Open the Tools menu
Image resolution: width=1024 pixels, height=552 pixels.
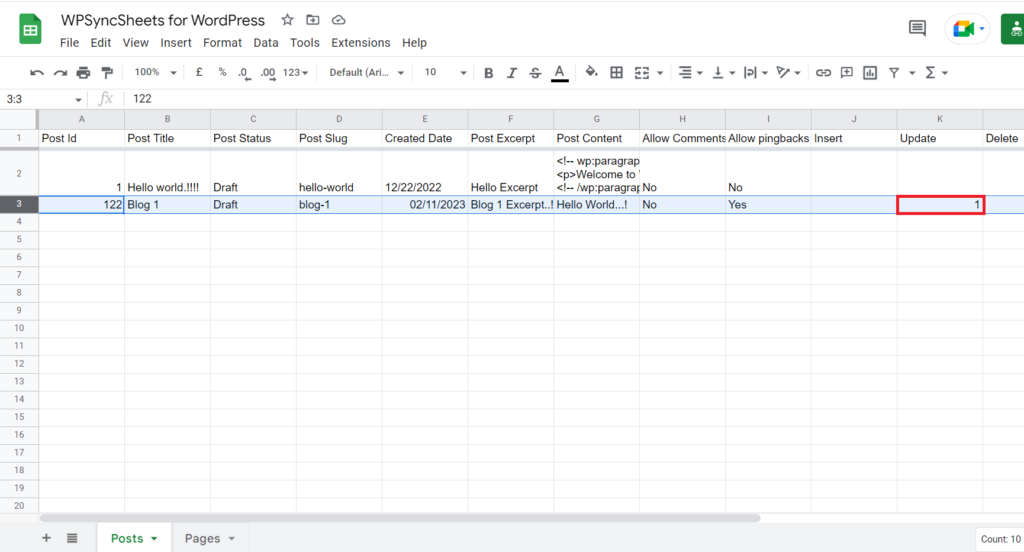305,42
